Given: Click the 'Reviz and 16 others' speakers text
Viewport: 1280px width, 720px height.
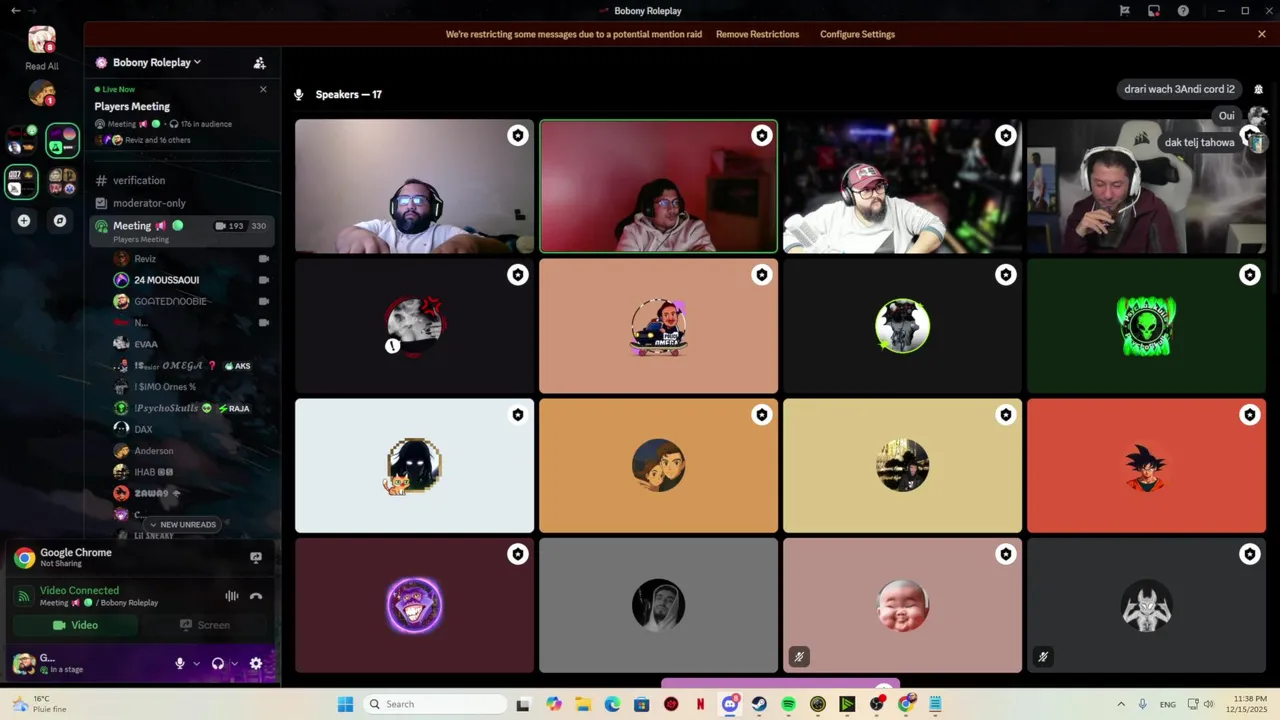Looking at the screenshot, I should pos(158,140).
